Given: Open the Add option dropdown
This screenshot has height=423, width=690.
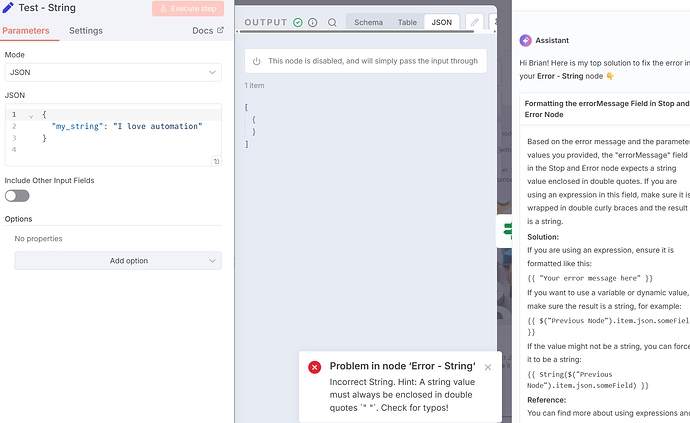Looking at the screenshot, I should tap(118, 261).
